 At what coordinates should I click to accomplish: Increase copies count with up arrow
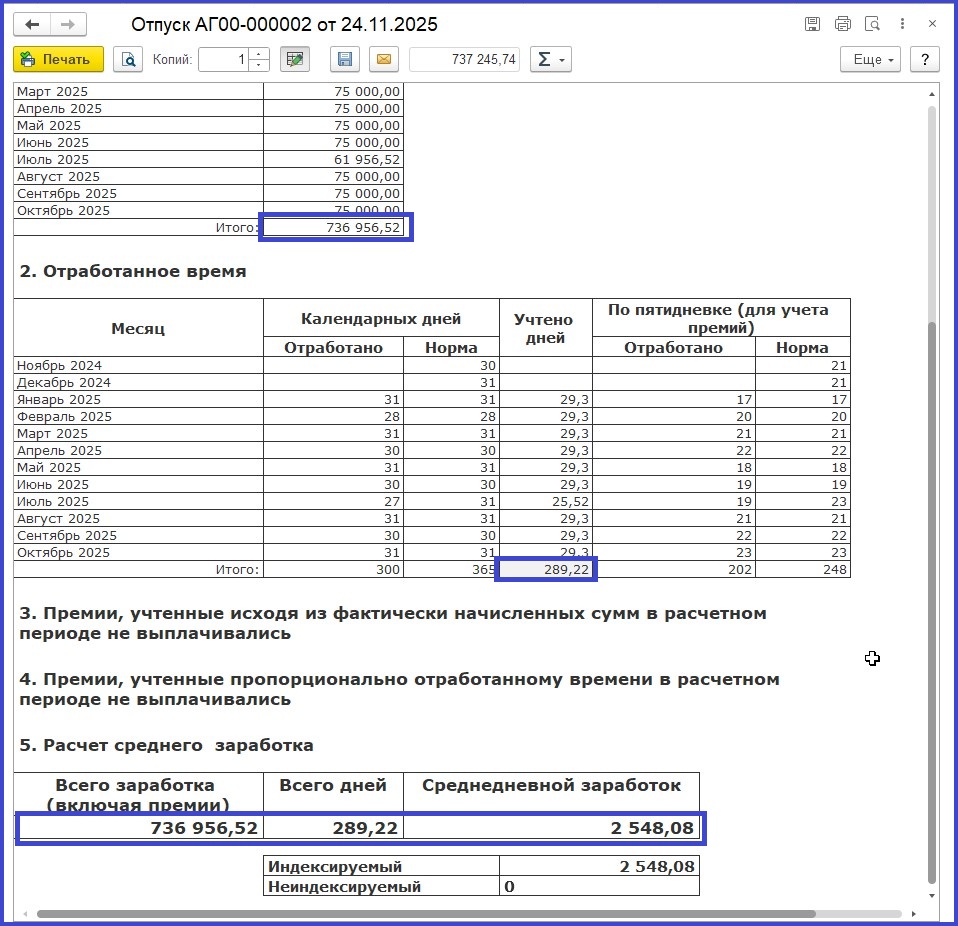[x=259, y=54]
